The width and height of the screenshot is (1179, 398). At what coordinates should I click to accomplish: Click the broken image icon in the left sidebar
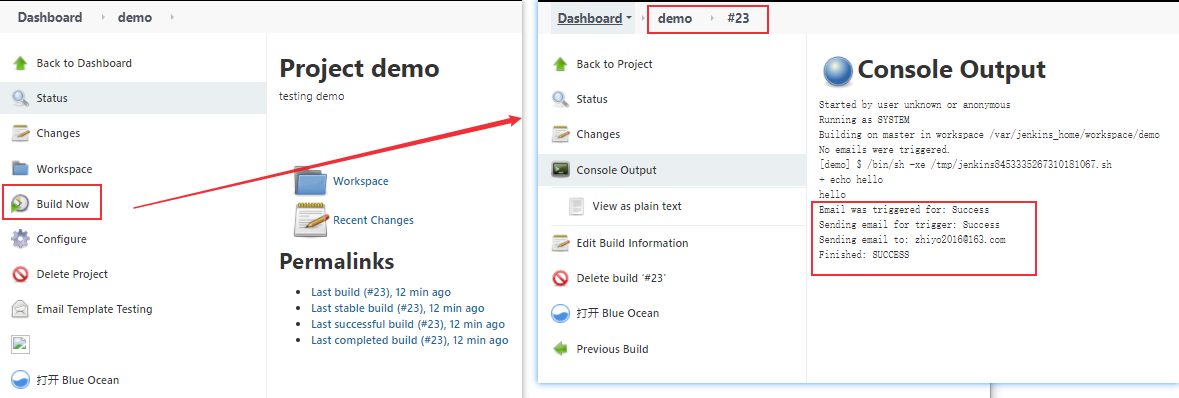20,344
